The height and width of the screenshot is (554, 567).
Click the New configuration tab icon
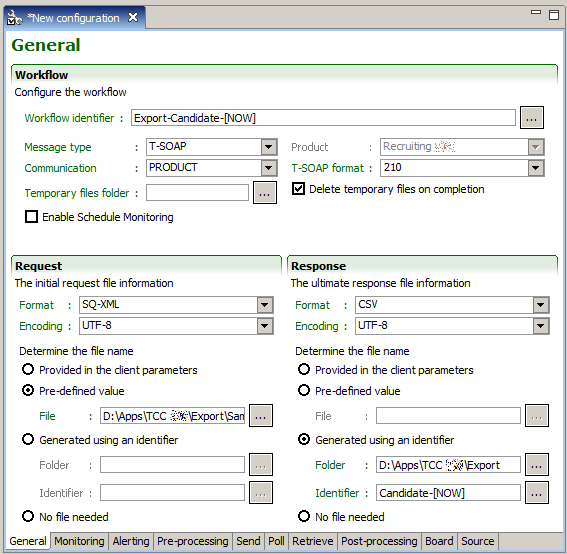[x=14, y=17]
